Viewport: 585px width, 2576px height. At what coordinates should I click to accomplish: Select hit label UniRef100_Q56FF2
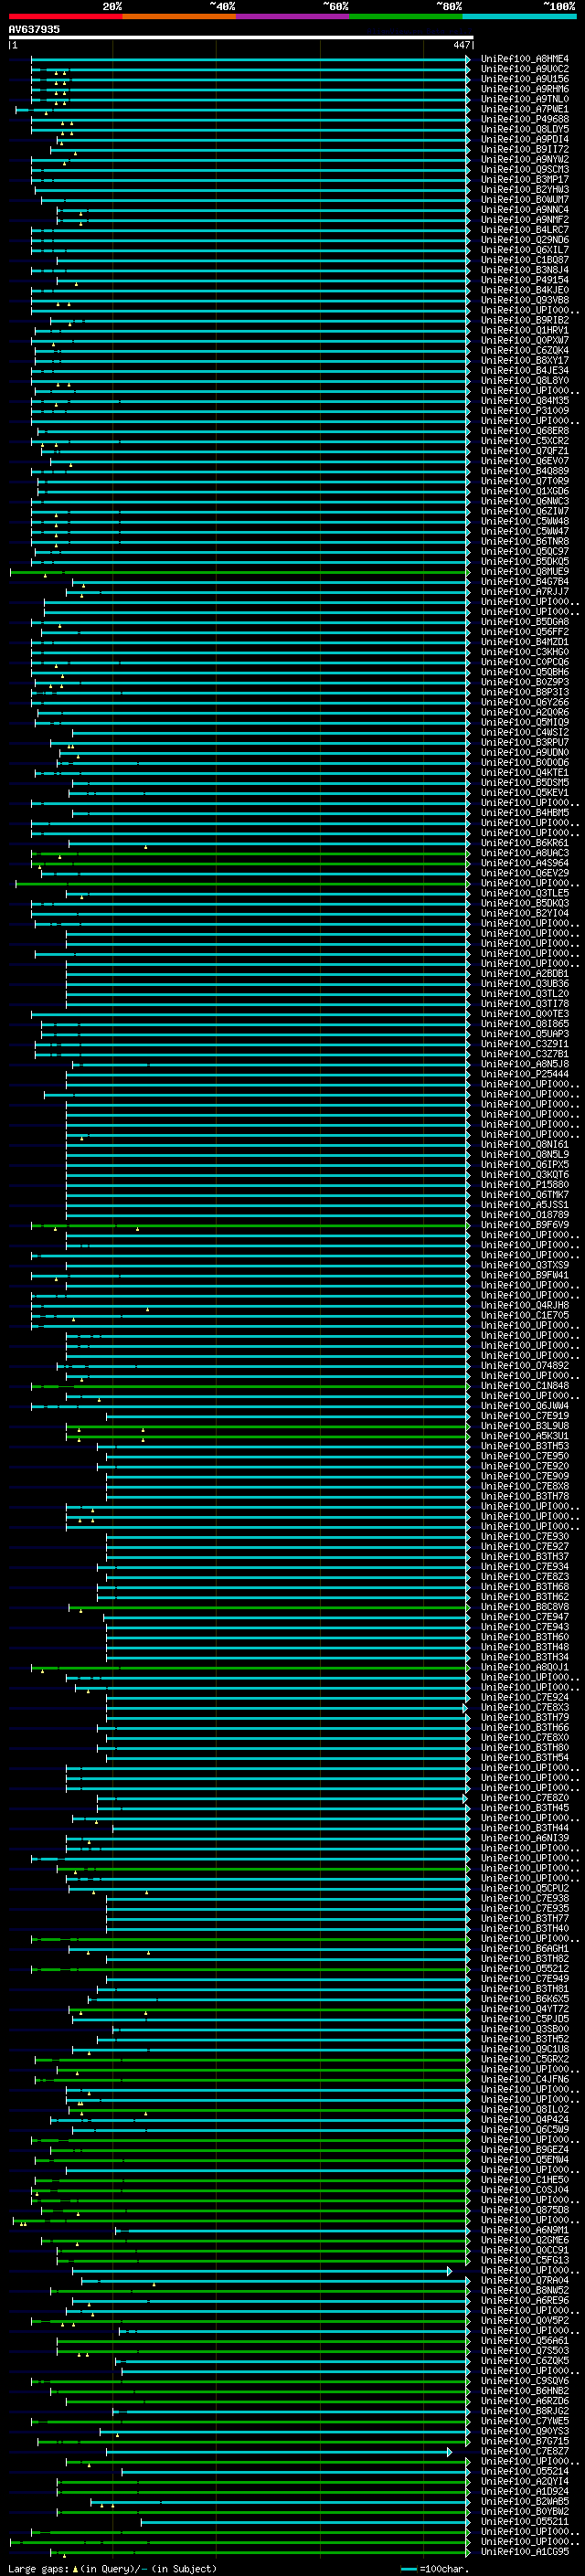coord(525,632)
